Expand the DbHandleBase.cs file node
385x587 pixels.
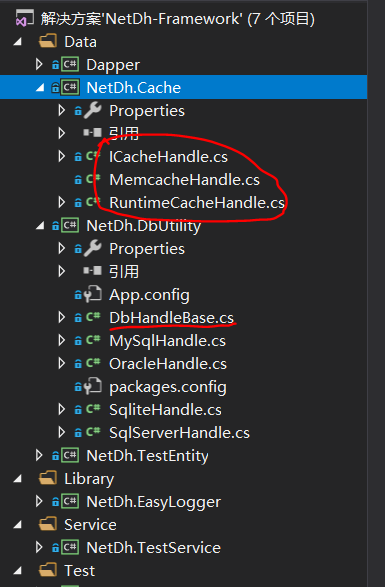point(62,317)
